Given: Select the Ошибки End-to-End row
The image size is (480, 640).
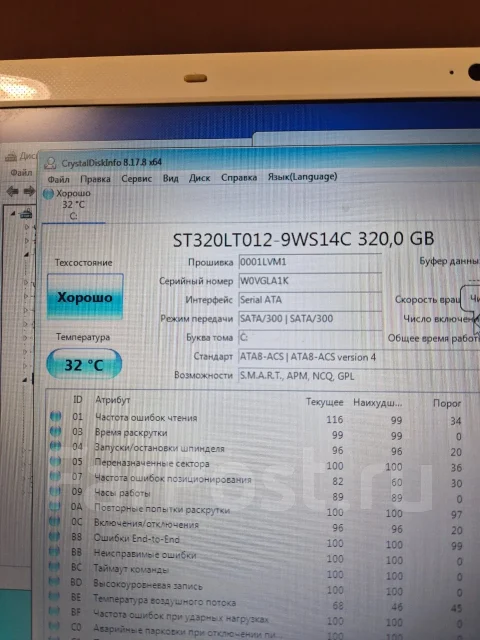Looking at the screenshot, I should coord(264,542).
